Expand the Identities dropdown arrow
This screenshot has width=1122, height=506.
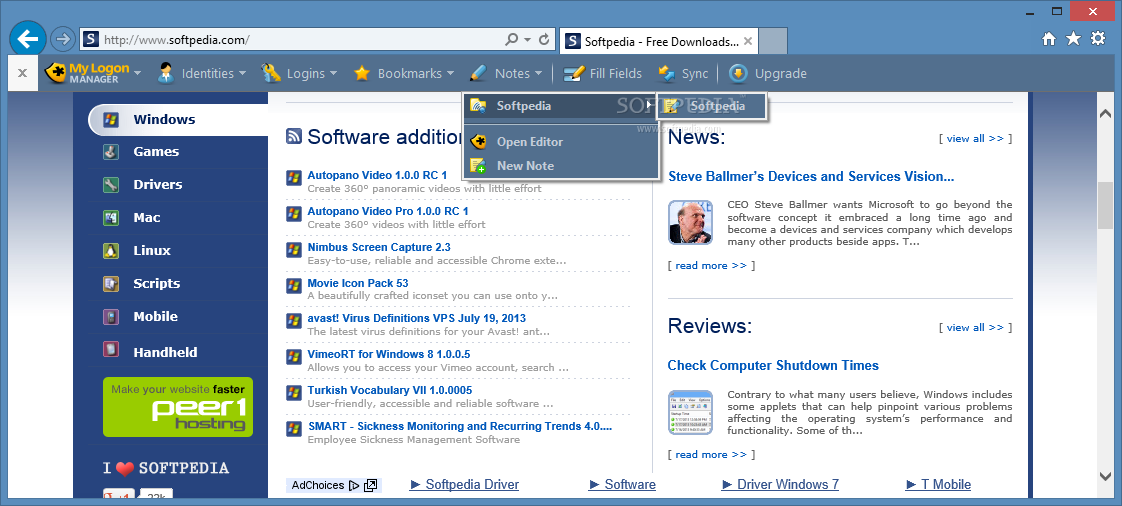point(243,73)
